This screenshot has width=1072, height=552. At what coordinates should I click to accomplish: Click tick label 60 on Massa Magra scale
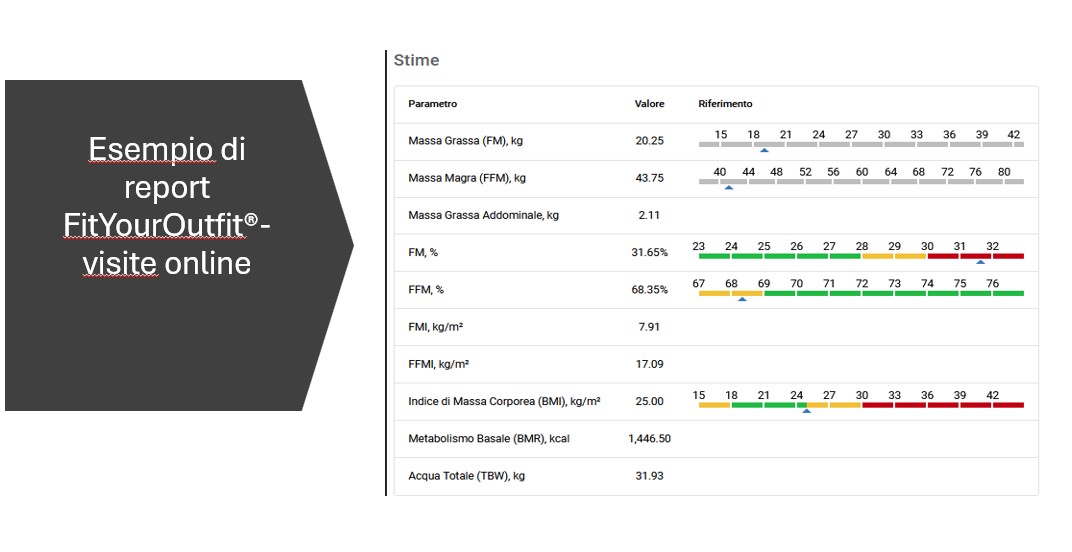[x=861, y=172]
